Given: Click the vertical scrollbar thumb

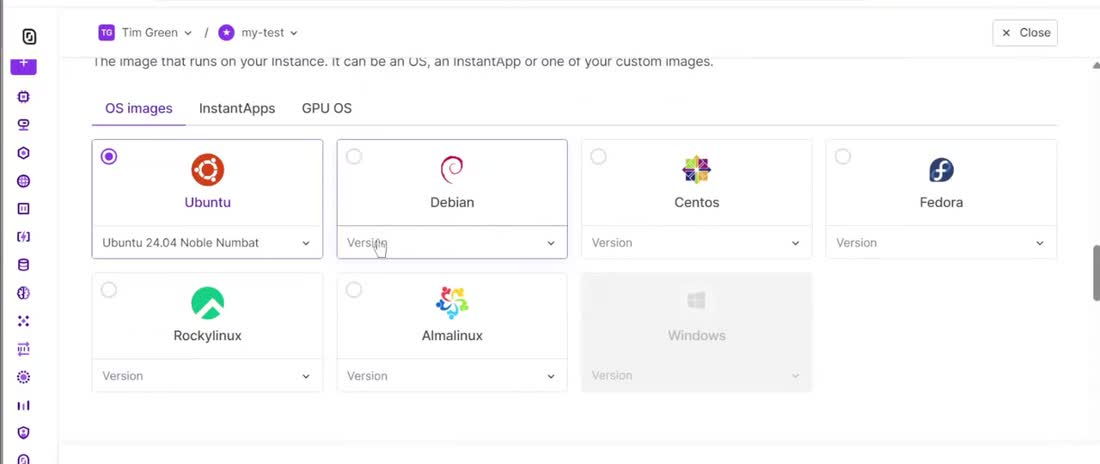Looking at the screenshot, I should click(x=1096, y=273).
